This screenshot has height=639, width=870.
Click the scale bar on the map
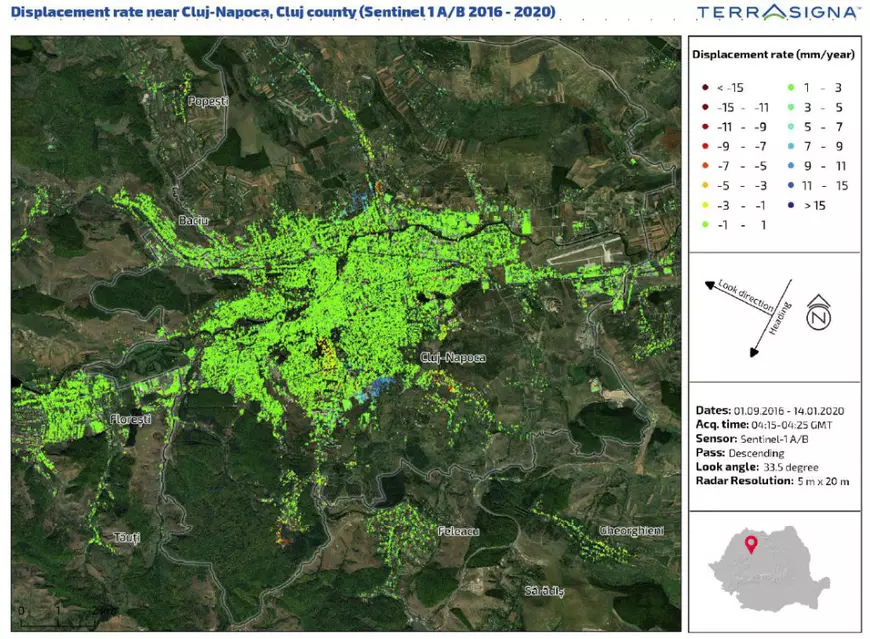pyautogui.click(x=60, y=609)
